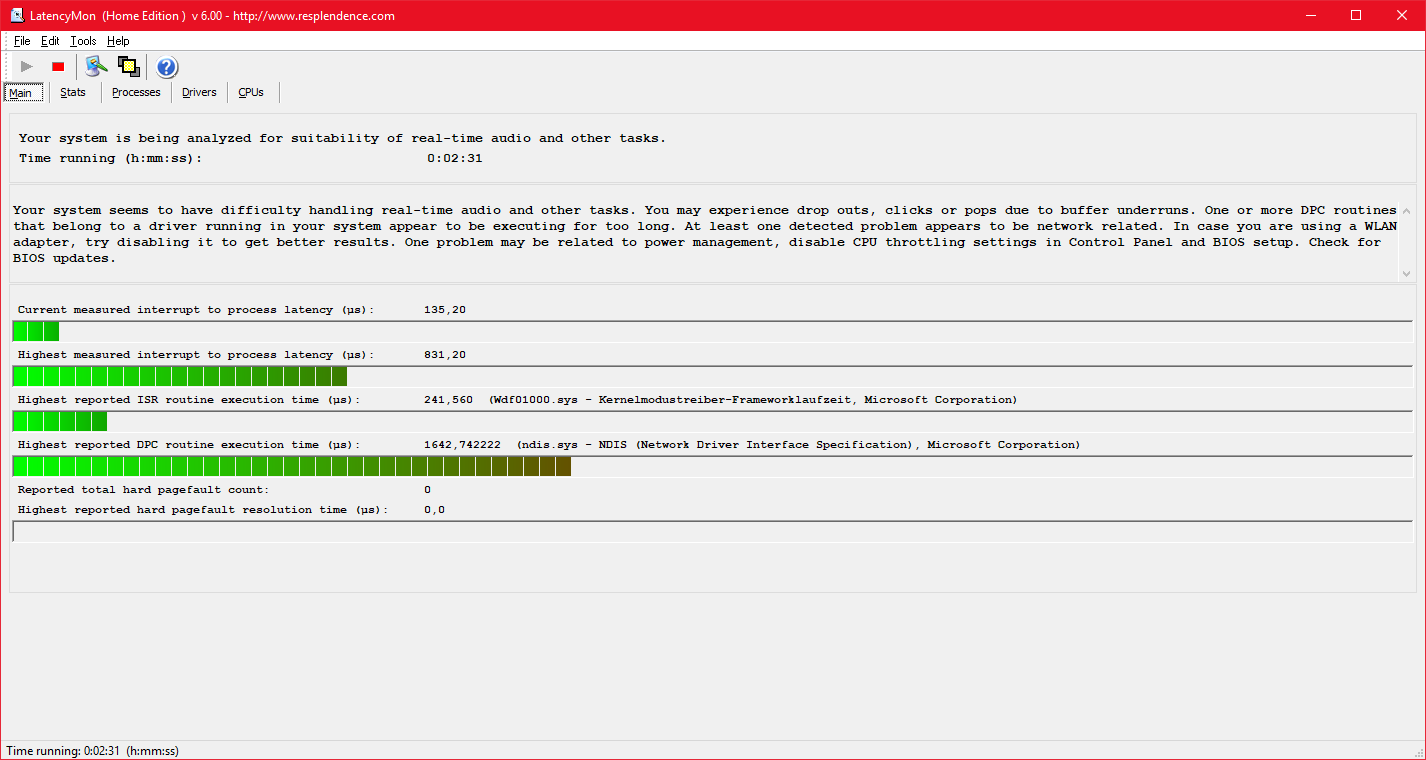Click the highest ISR routine execution bar

pos(713,421)
